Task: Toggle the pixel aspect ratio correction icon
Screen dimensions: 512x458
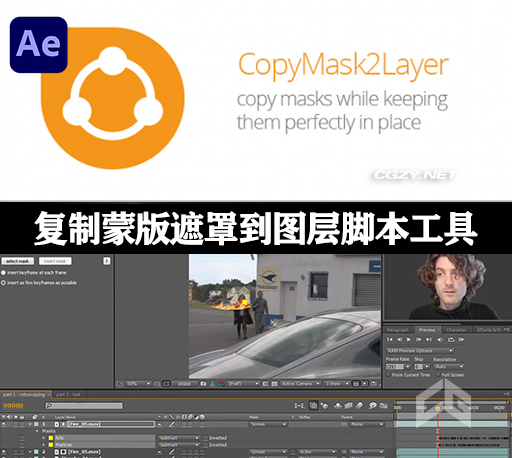Action: coord(356,384)
